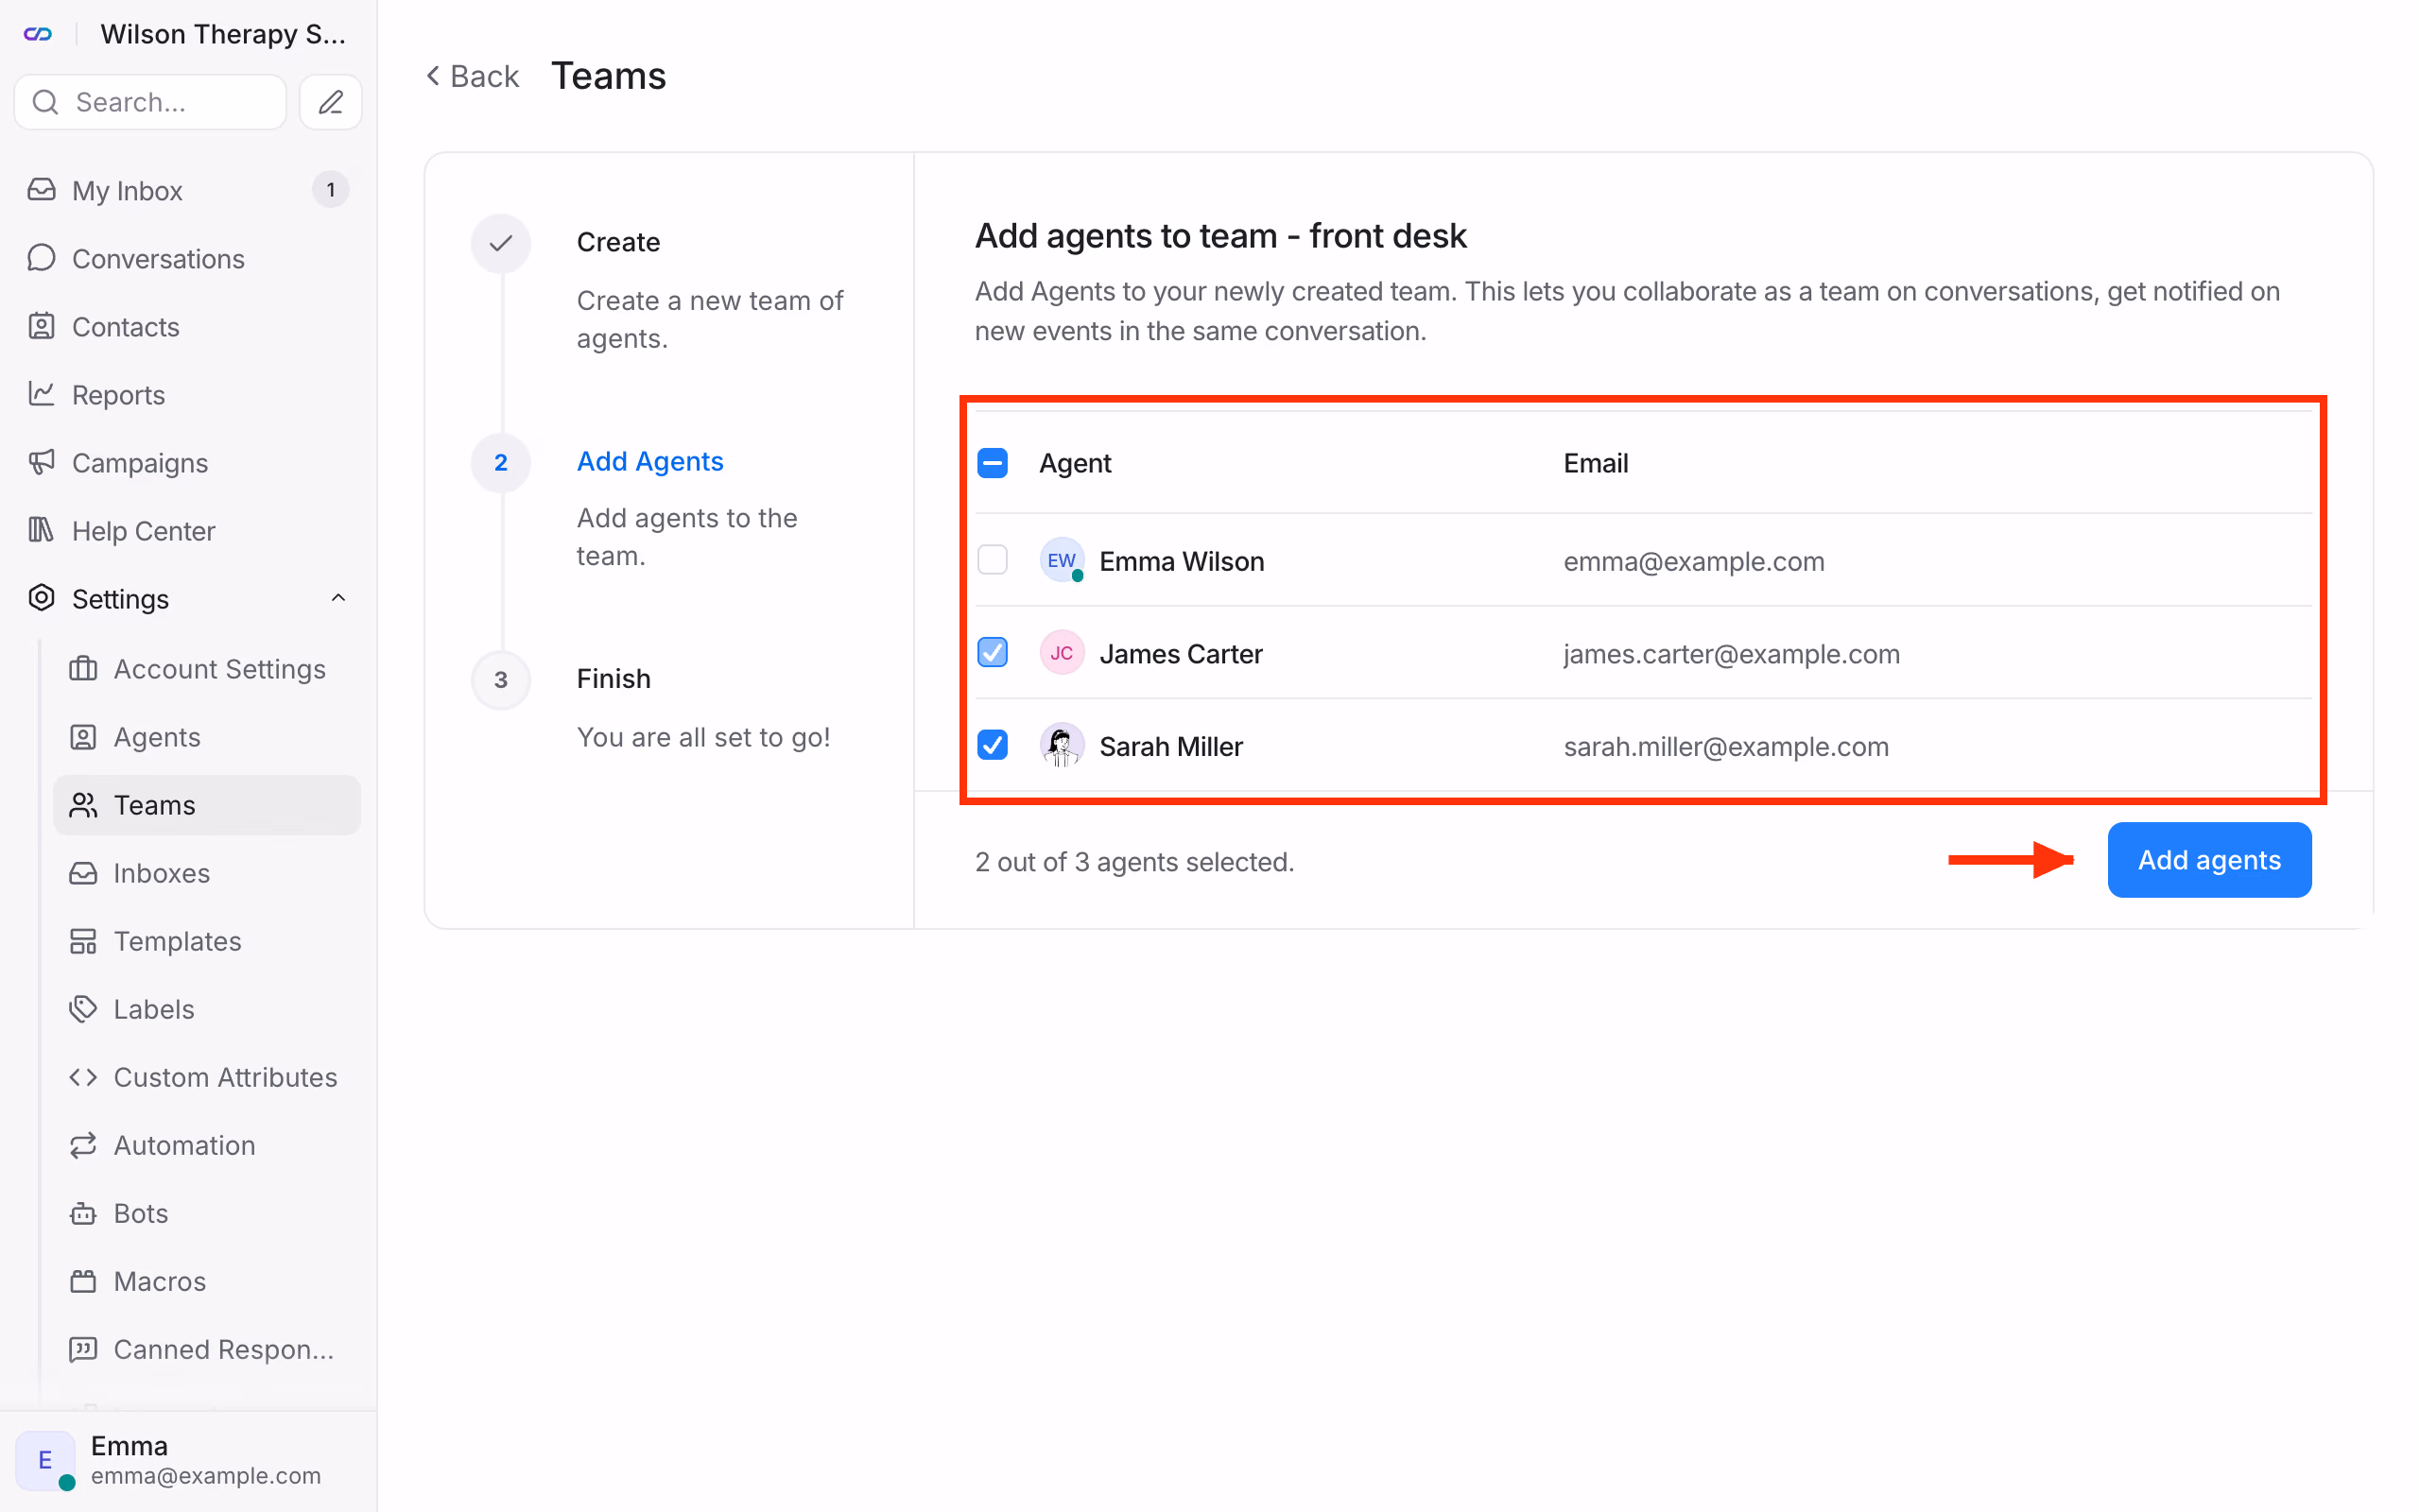Uncheck the James Carter checkbox
Image resolution: width=2420 pixels, height=1512 pixels.
[x=992, y=653]
